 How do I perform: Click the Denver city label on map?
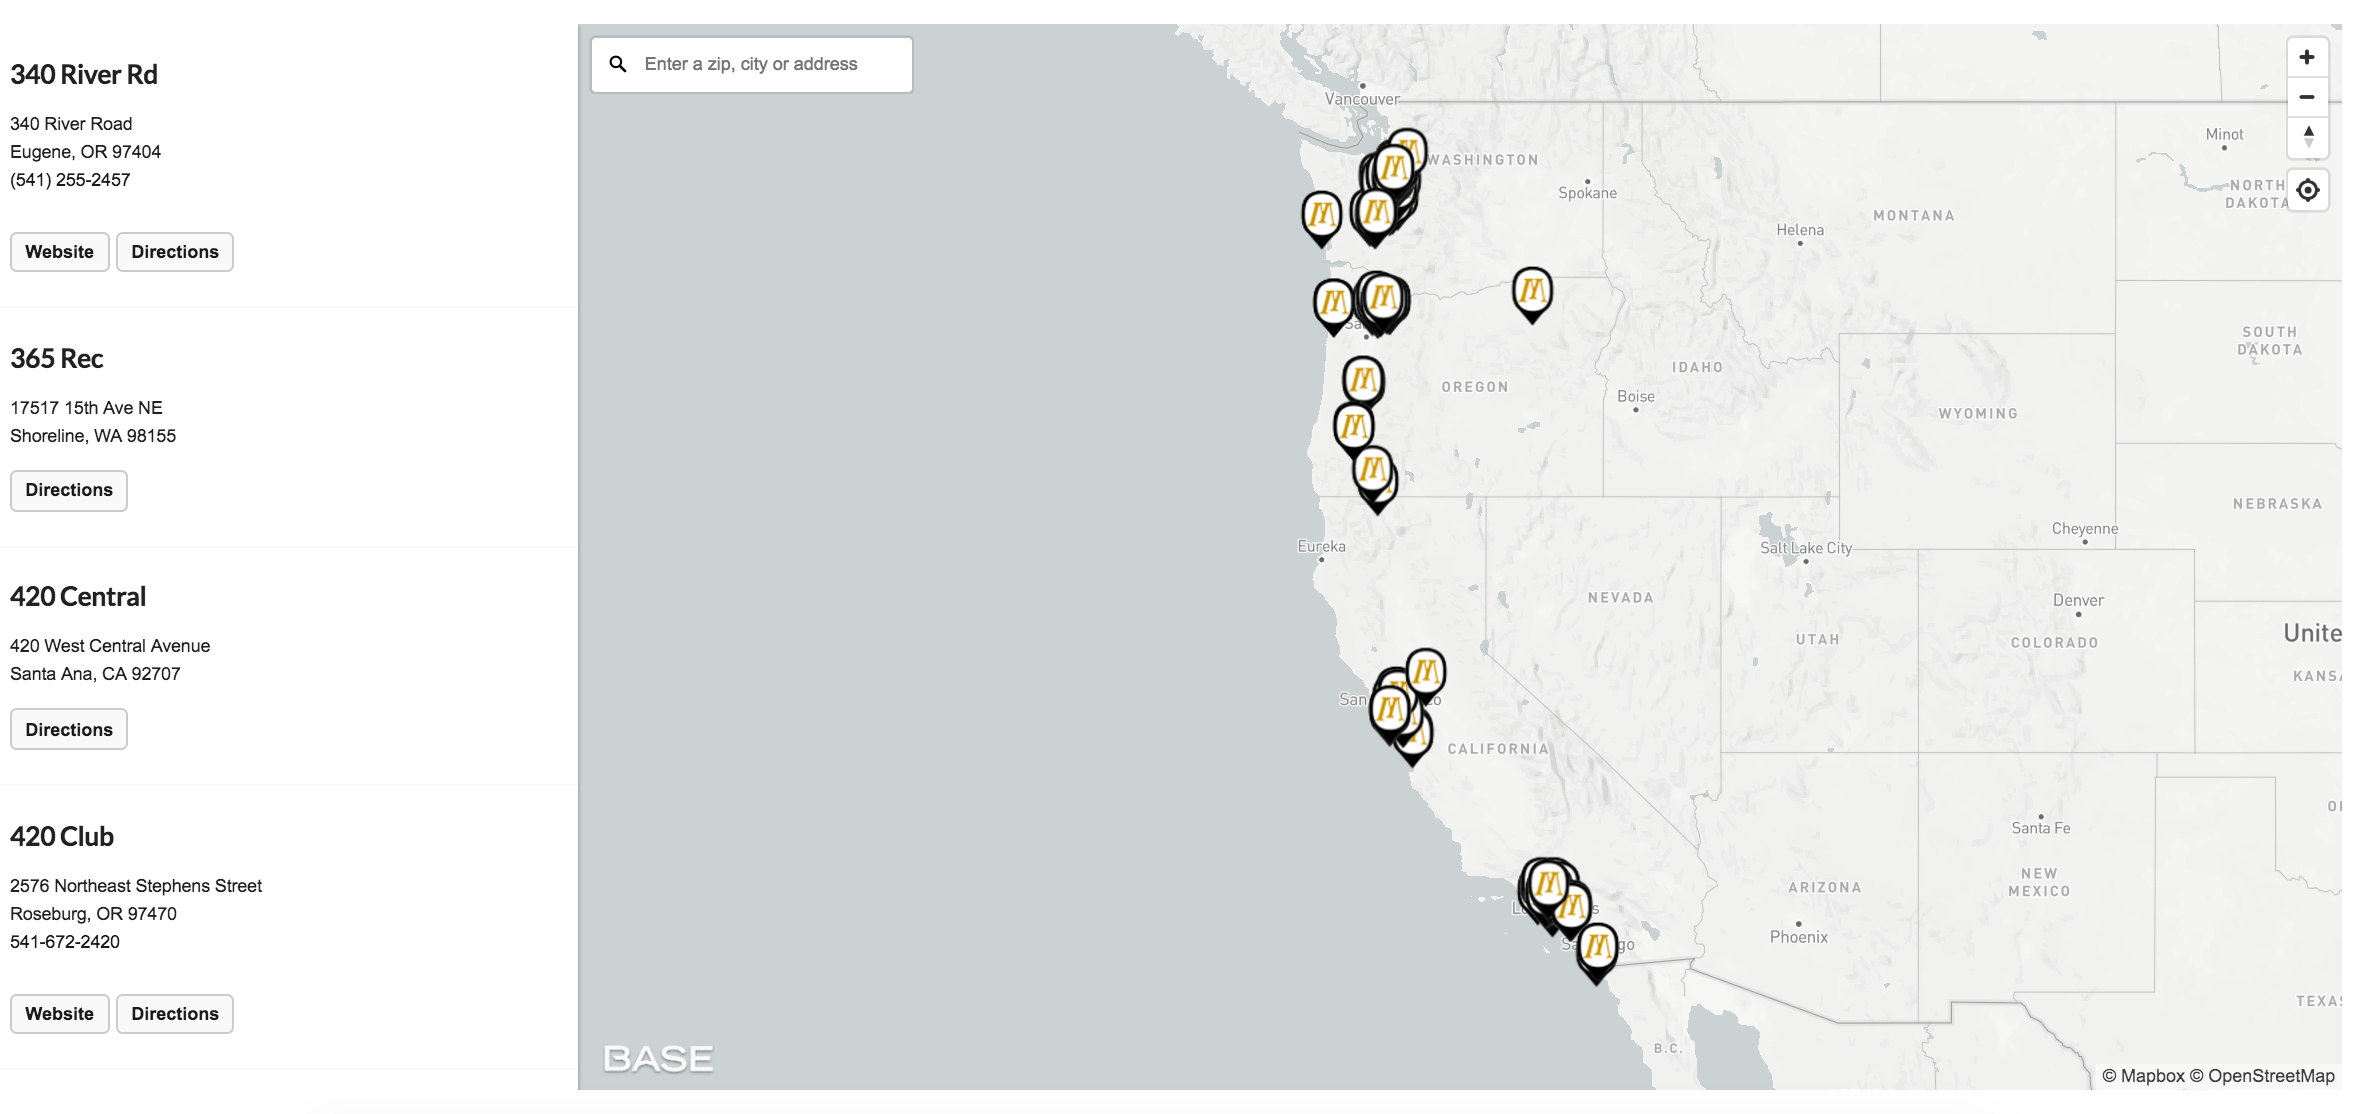click(x=2078, y=600)
